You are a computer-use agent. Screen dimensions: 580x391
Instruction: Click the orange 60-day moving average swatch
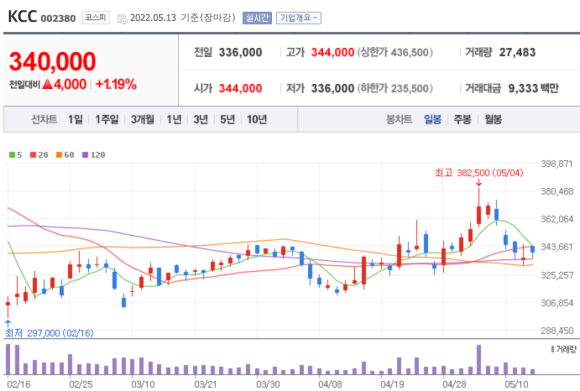point(59,155)
